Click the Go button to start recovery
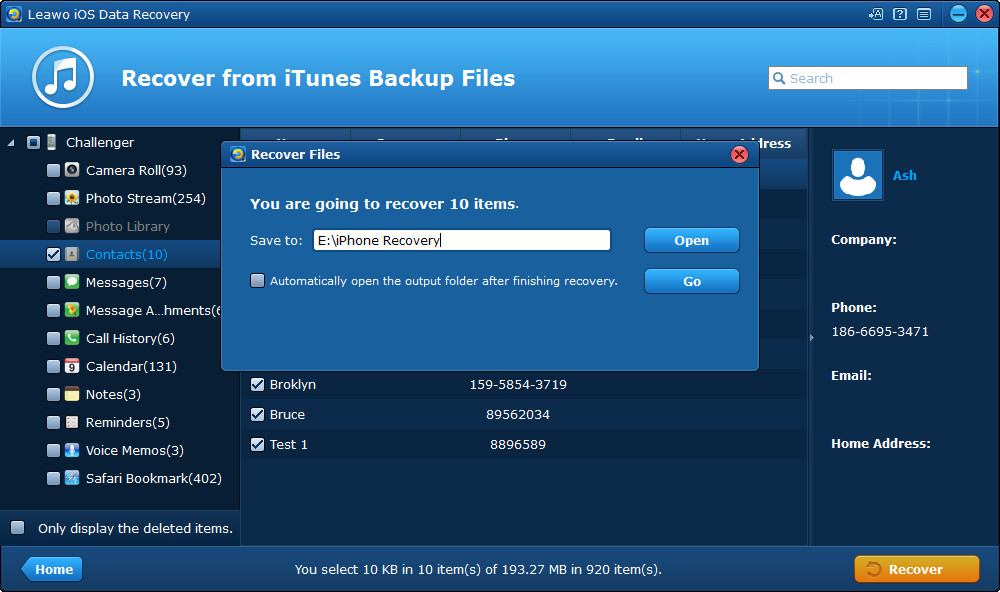The height and width of the screenshot is (592, 1000). [691, 281]
